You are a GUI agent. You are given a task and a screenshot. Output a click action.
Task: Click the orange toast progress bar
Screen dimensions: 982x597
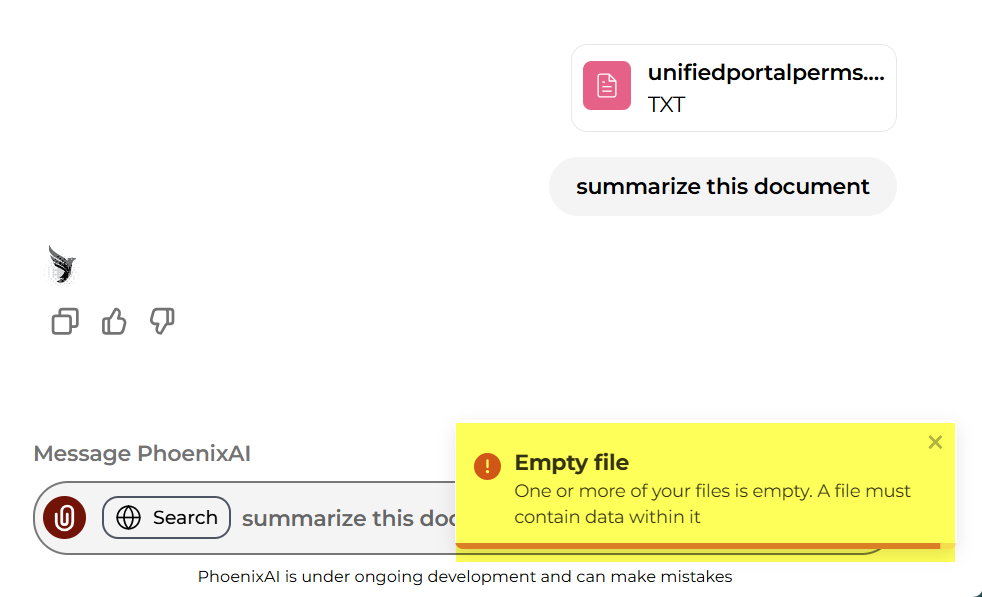pyautogui.click(x=698, y=546)
